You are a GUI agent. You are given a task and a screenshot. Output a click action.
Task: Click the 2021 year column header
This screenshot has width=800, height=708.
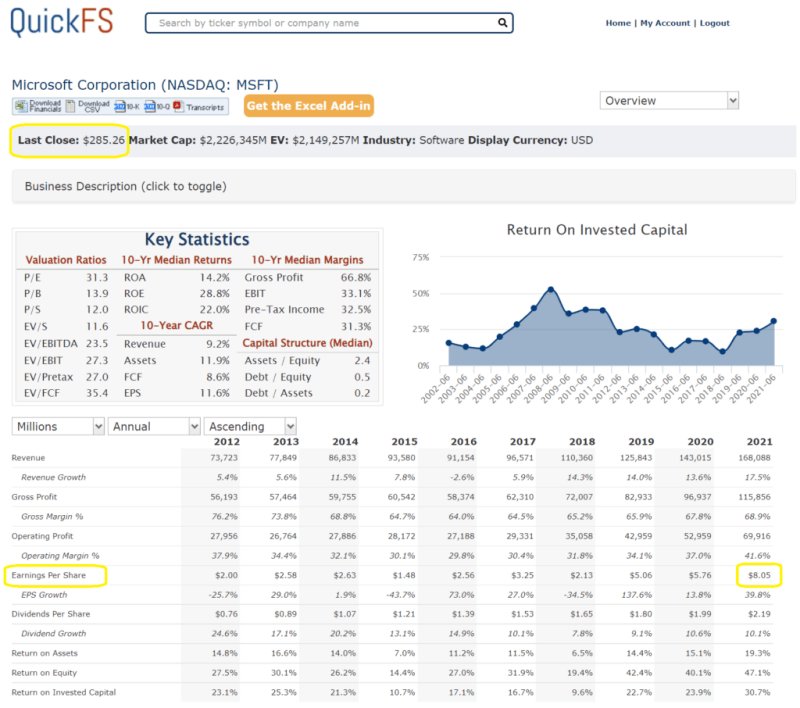[759, 442]
